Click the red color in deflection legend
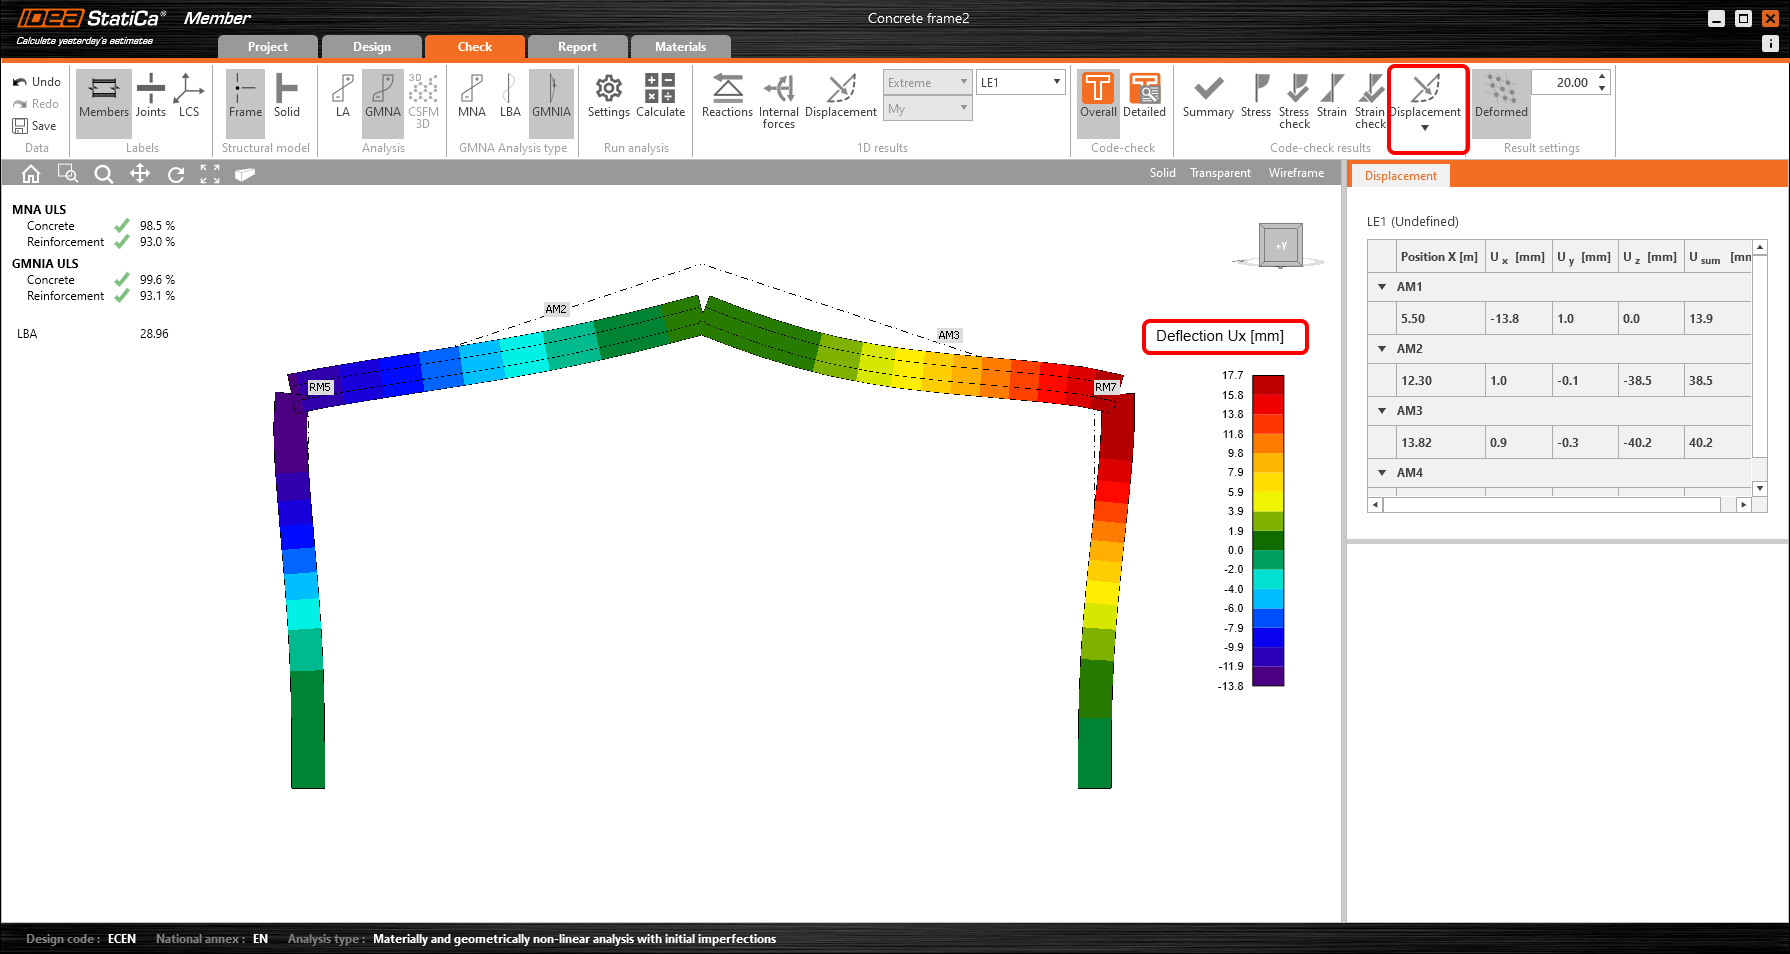 [1268, 404]
